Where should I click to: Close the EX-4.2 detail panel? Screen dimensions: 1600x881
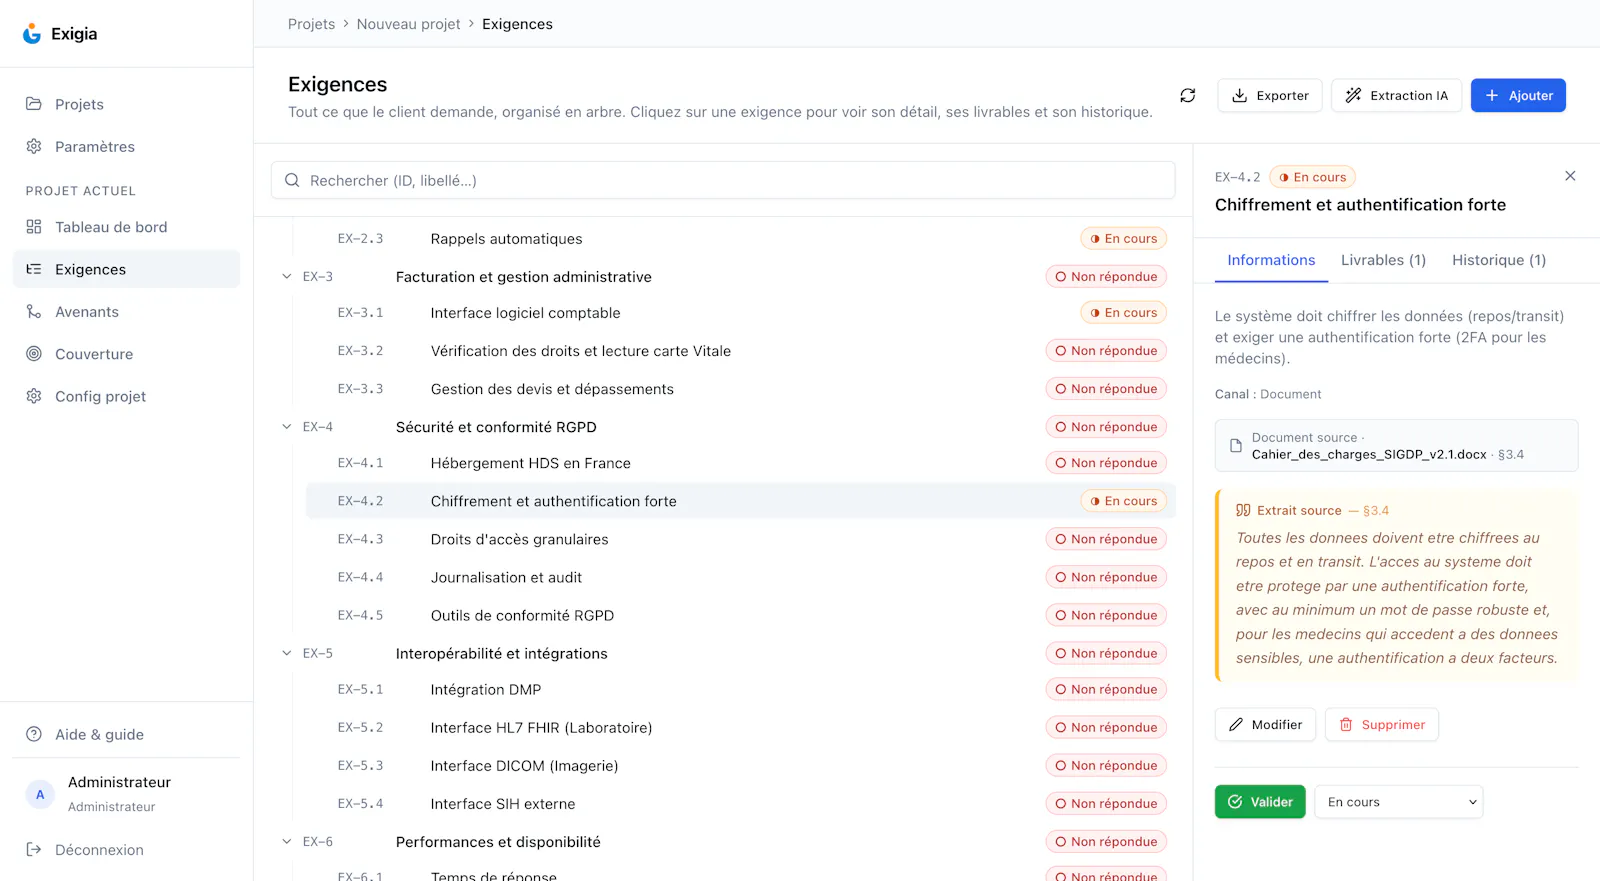[1570, 176]
